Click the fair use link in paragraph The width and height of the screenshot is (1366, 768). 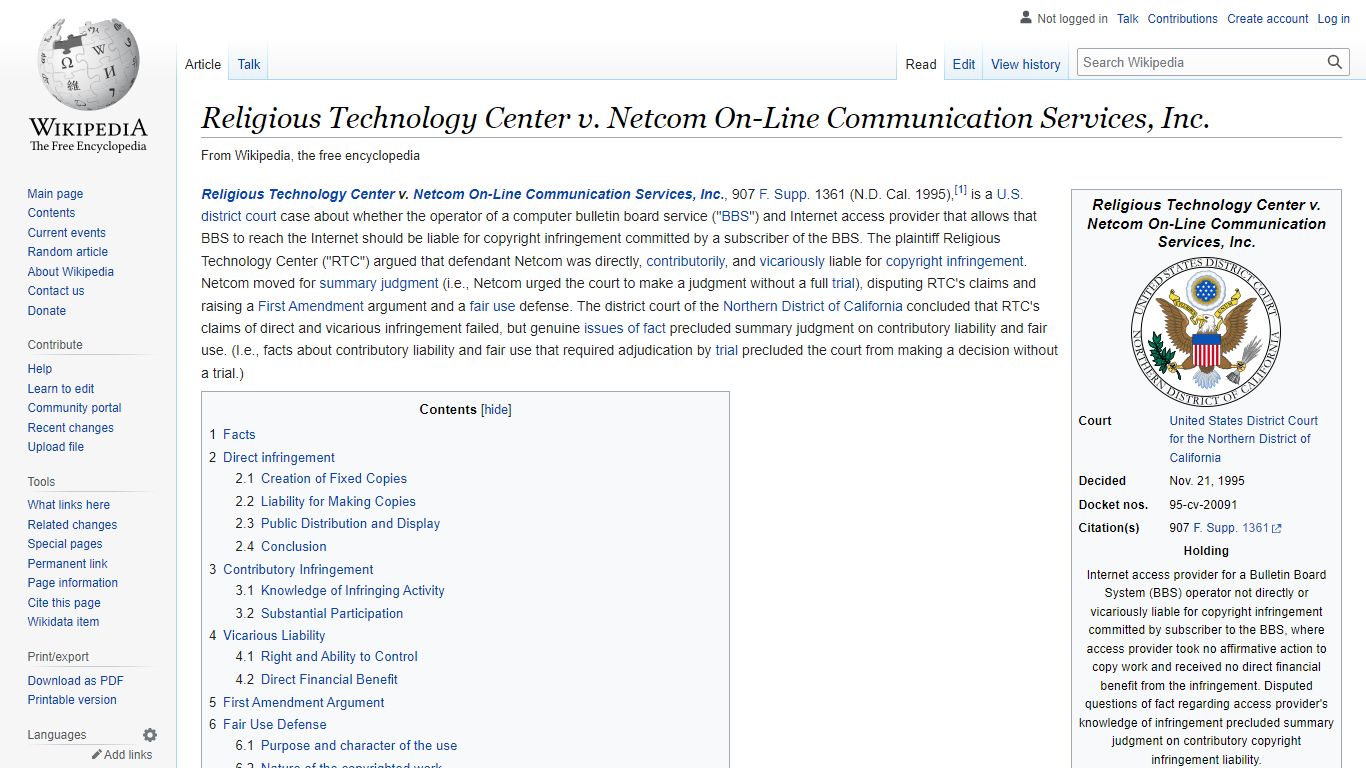(493, 306)
